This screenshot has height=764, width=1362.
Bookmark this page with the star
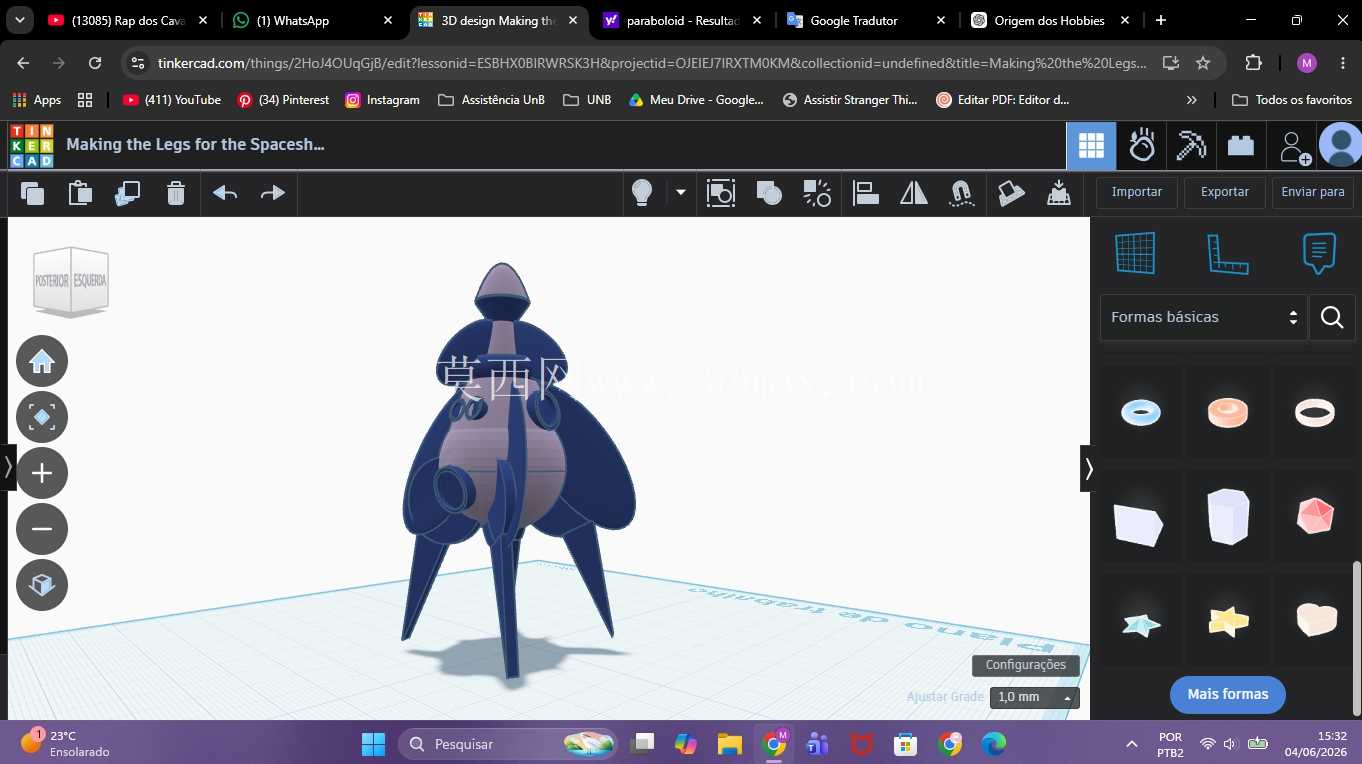coord(1203,63)
